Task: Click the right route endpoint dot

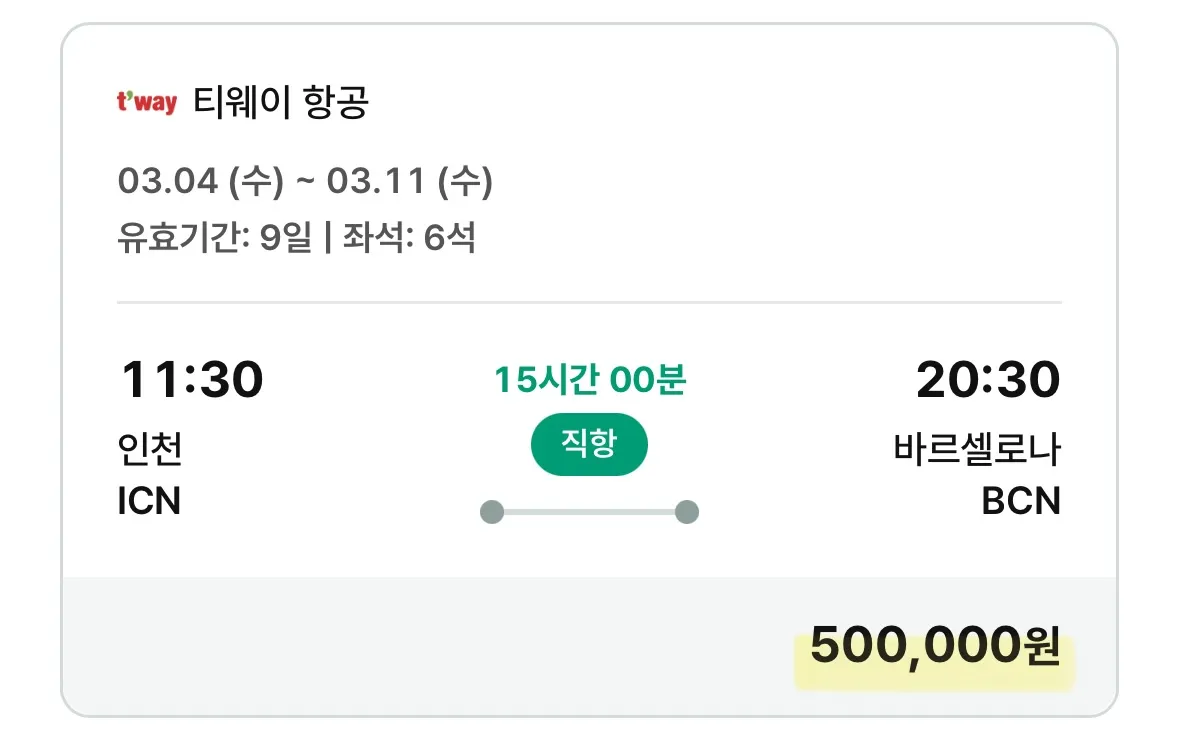Action: (x=687, y=512)
